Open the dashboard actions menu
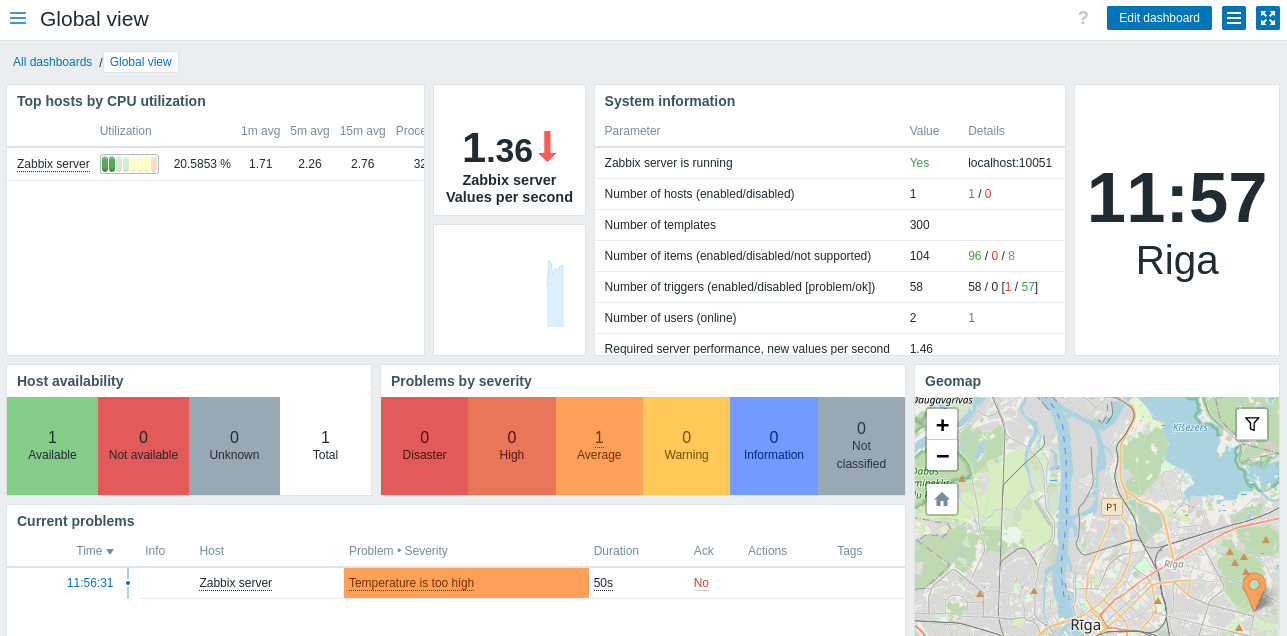The width and height of the screenshot is (1287, 636). coord(1233,17)
